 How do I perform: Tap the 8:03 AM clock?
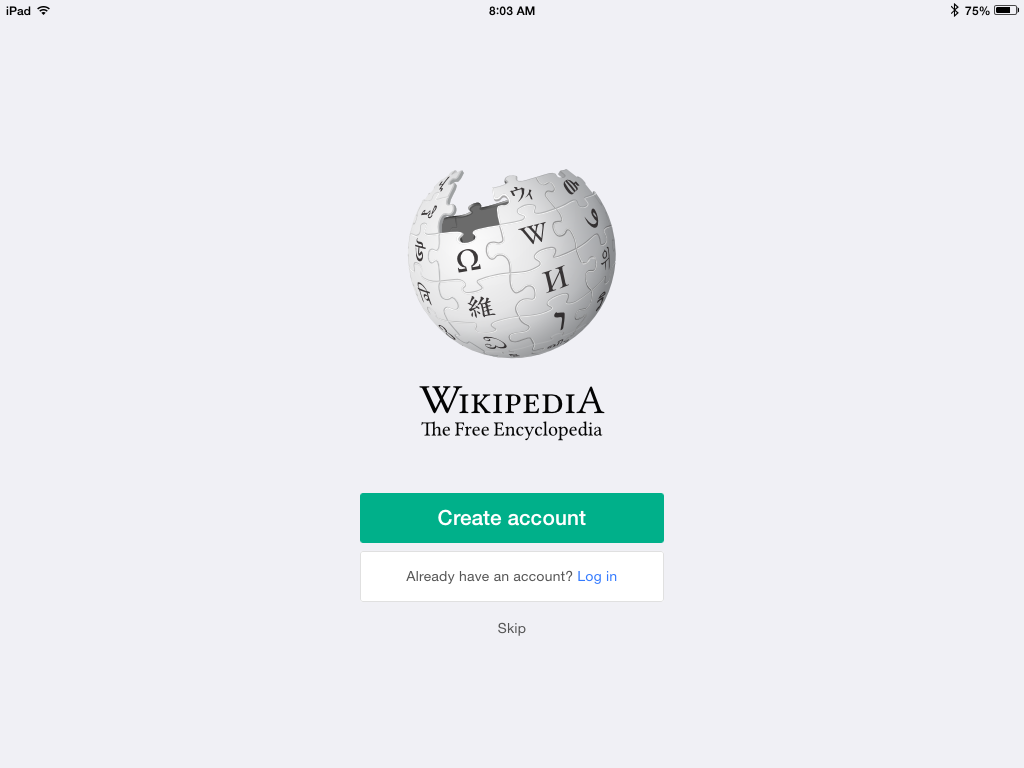[x=512, y=11]
